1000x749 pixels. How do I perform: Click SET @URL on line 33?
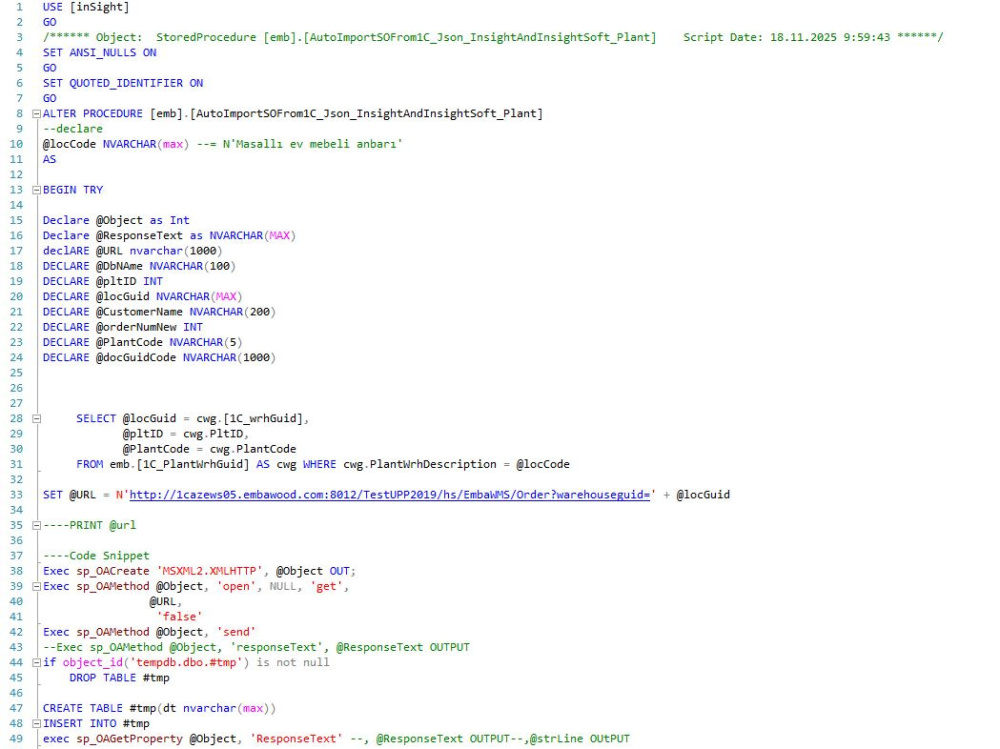tap(70, 495)
